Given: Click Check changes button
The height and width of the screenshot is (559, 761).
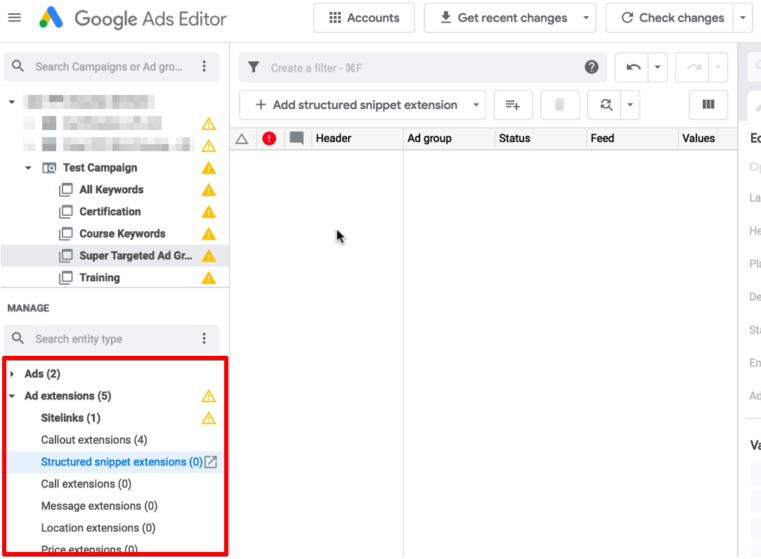Looking at the screenshot, I should [673, 18].
